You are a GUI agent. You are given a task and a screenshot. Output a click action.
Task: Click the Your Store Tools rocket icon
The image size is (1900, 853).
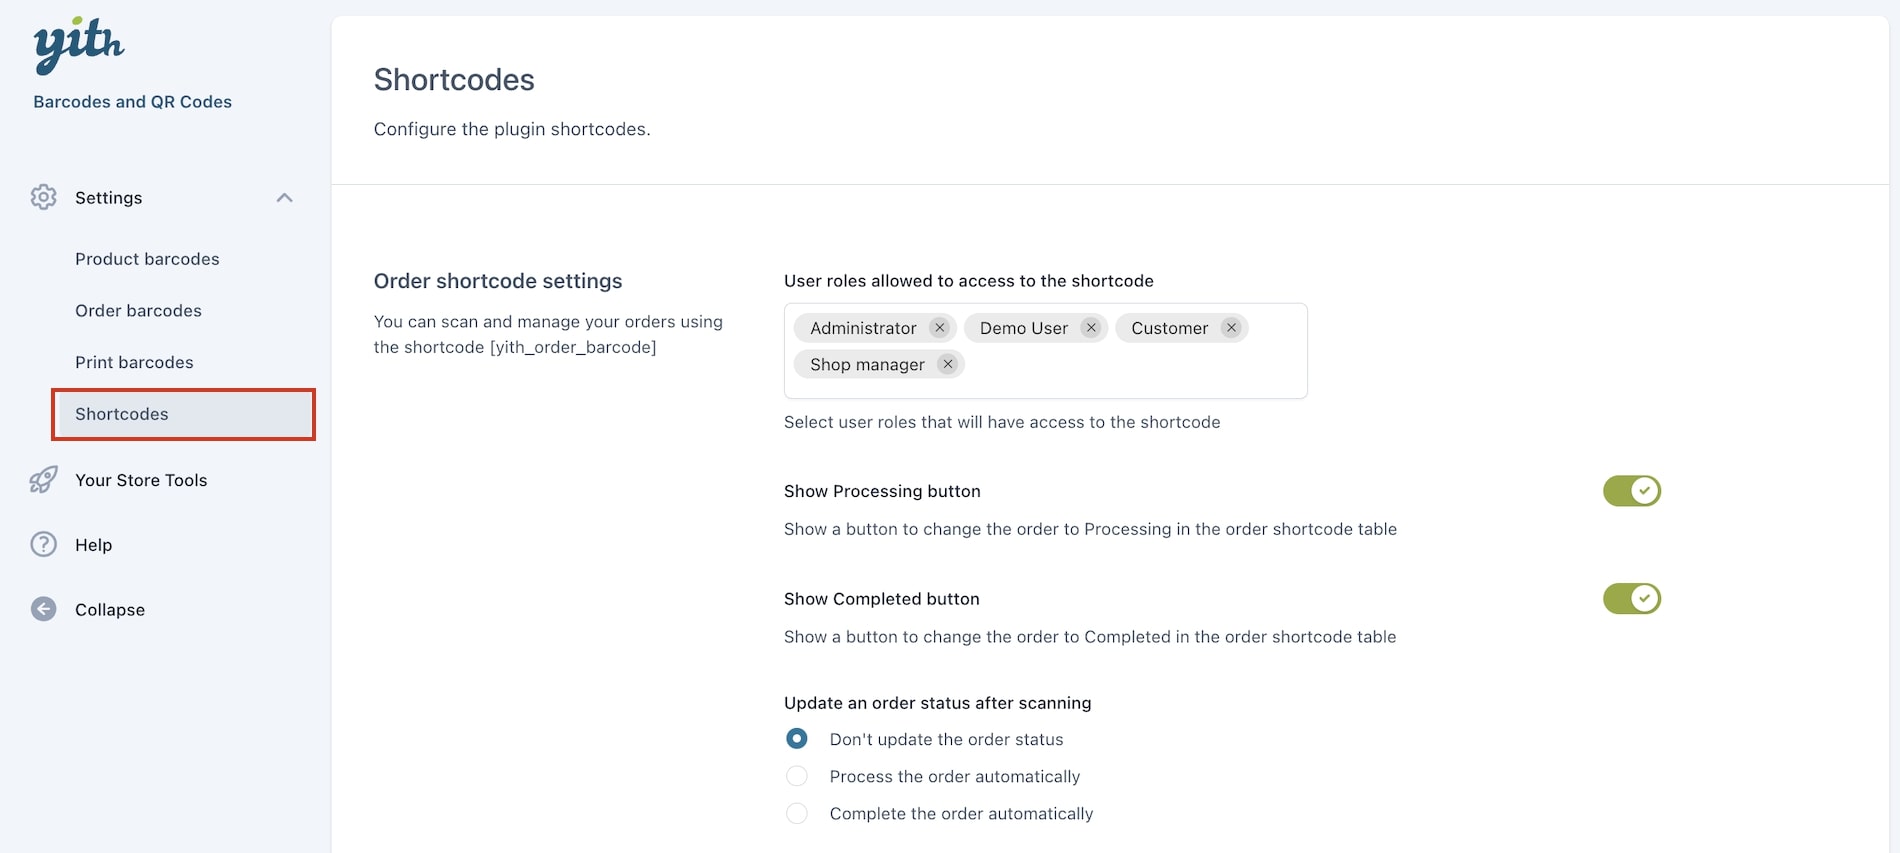[43, 480]
